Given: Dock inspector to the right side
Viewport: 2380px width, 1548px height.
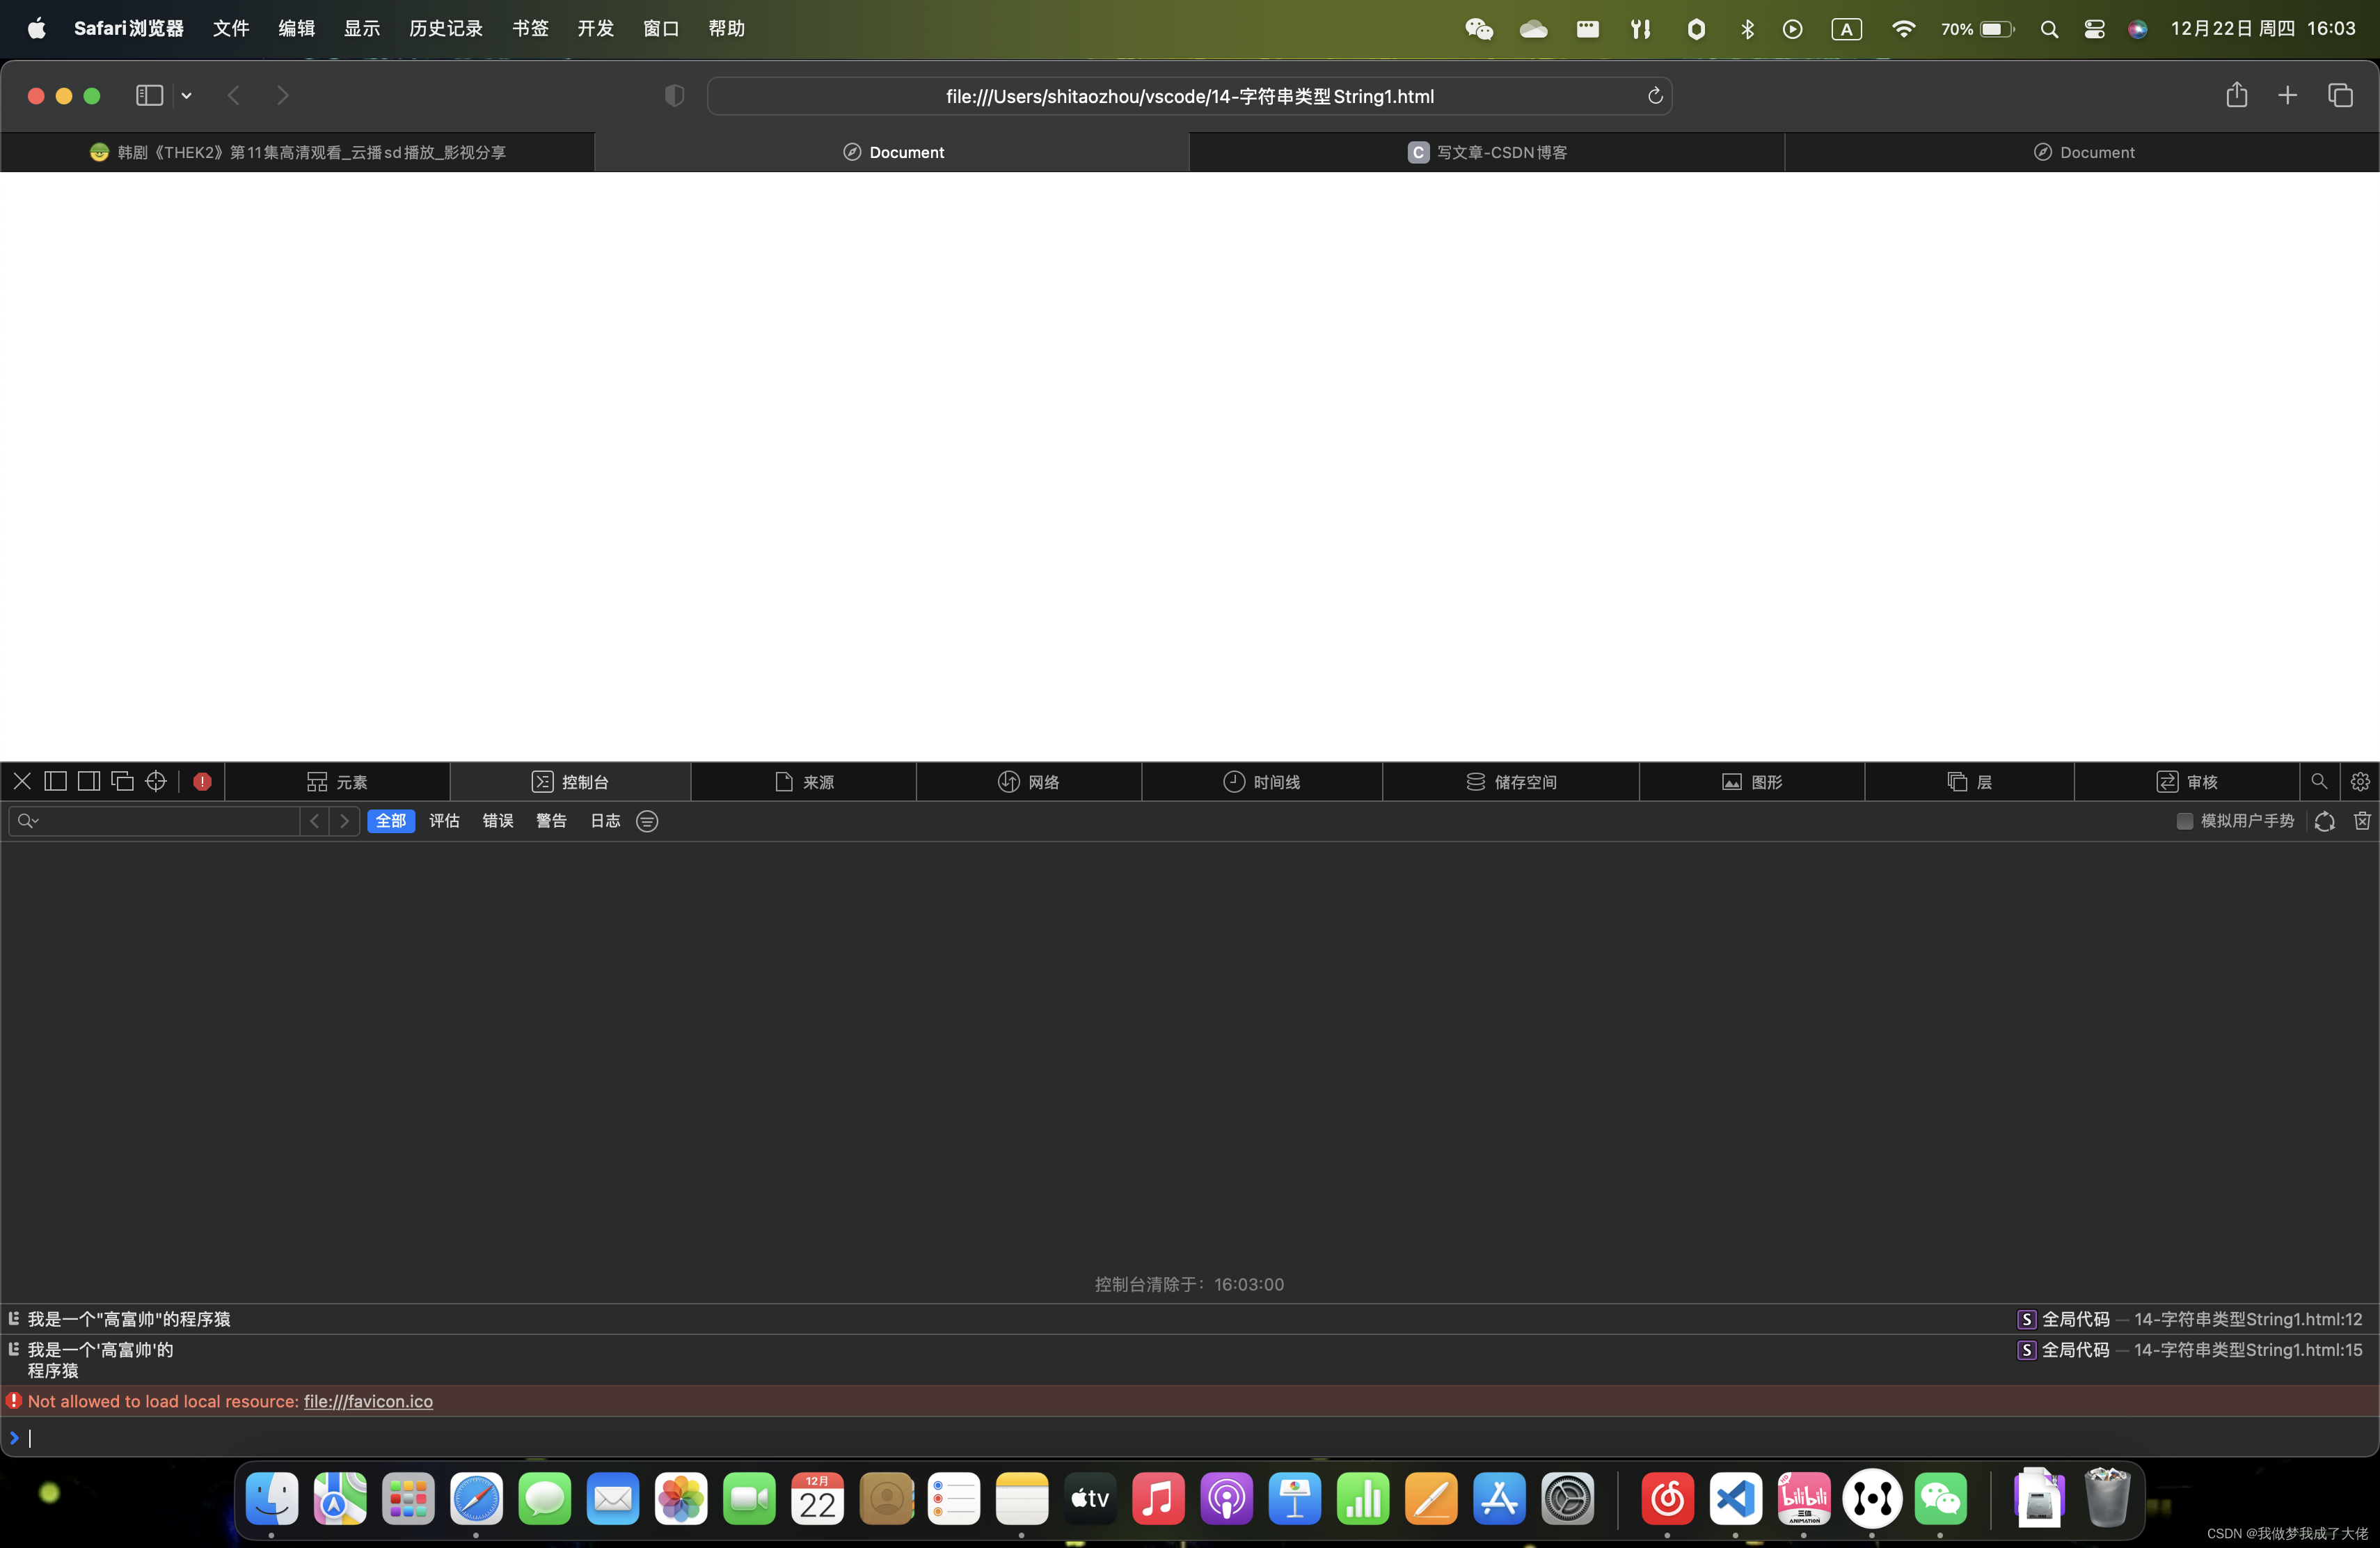Looking at the screenshot, I should 89,781.
